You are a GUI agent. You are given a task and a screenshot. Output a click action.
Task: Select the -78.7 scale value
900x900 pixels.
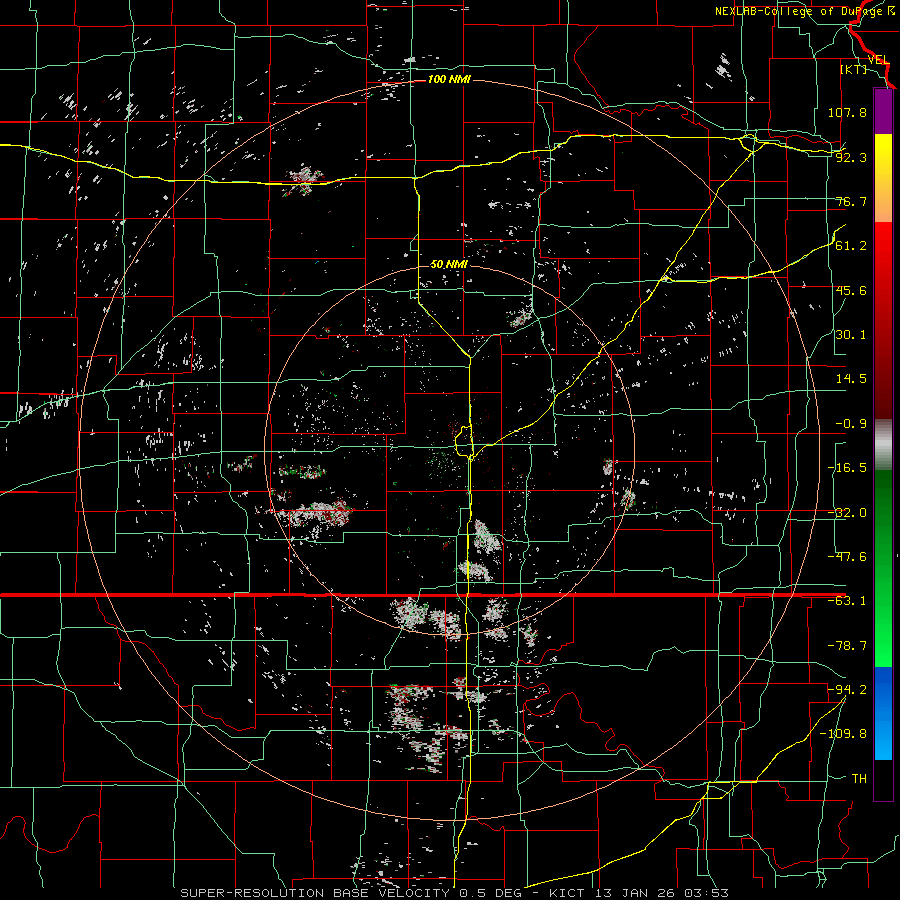847,646
